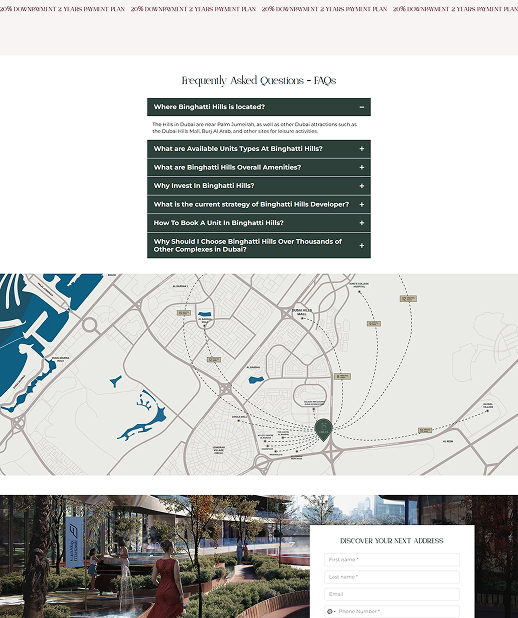Click the King's College Hospital map label
518x618 pixels.
click(x=359, y=285)
